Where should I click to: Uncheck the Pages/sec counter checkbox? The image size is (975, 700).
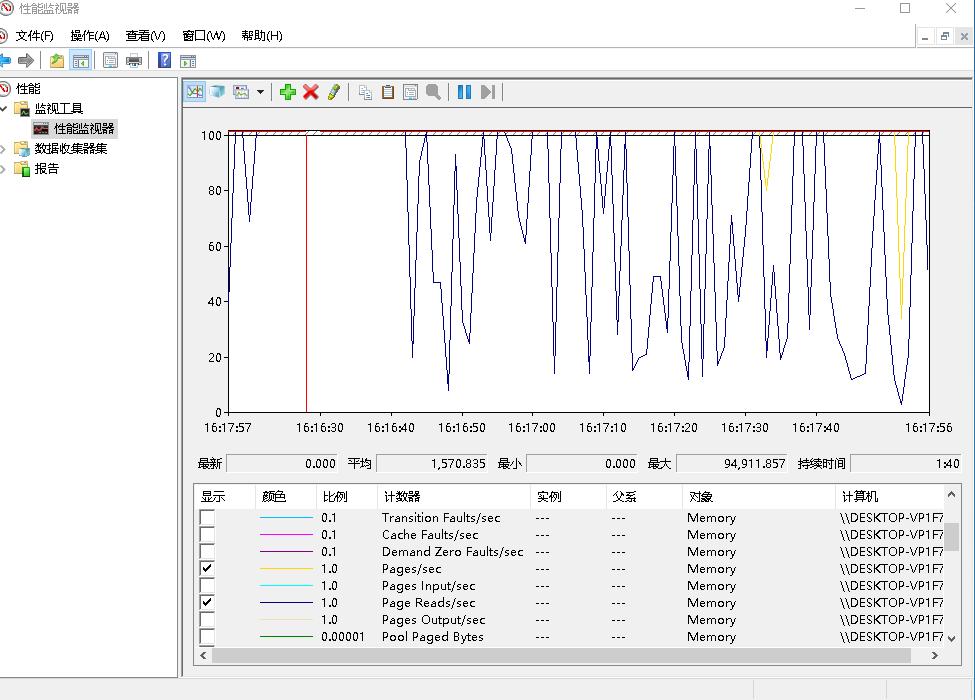tap(207, 569)
